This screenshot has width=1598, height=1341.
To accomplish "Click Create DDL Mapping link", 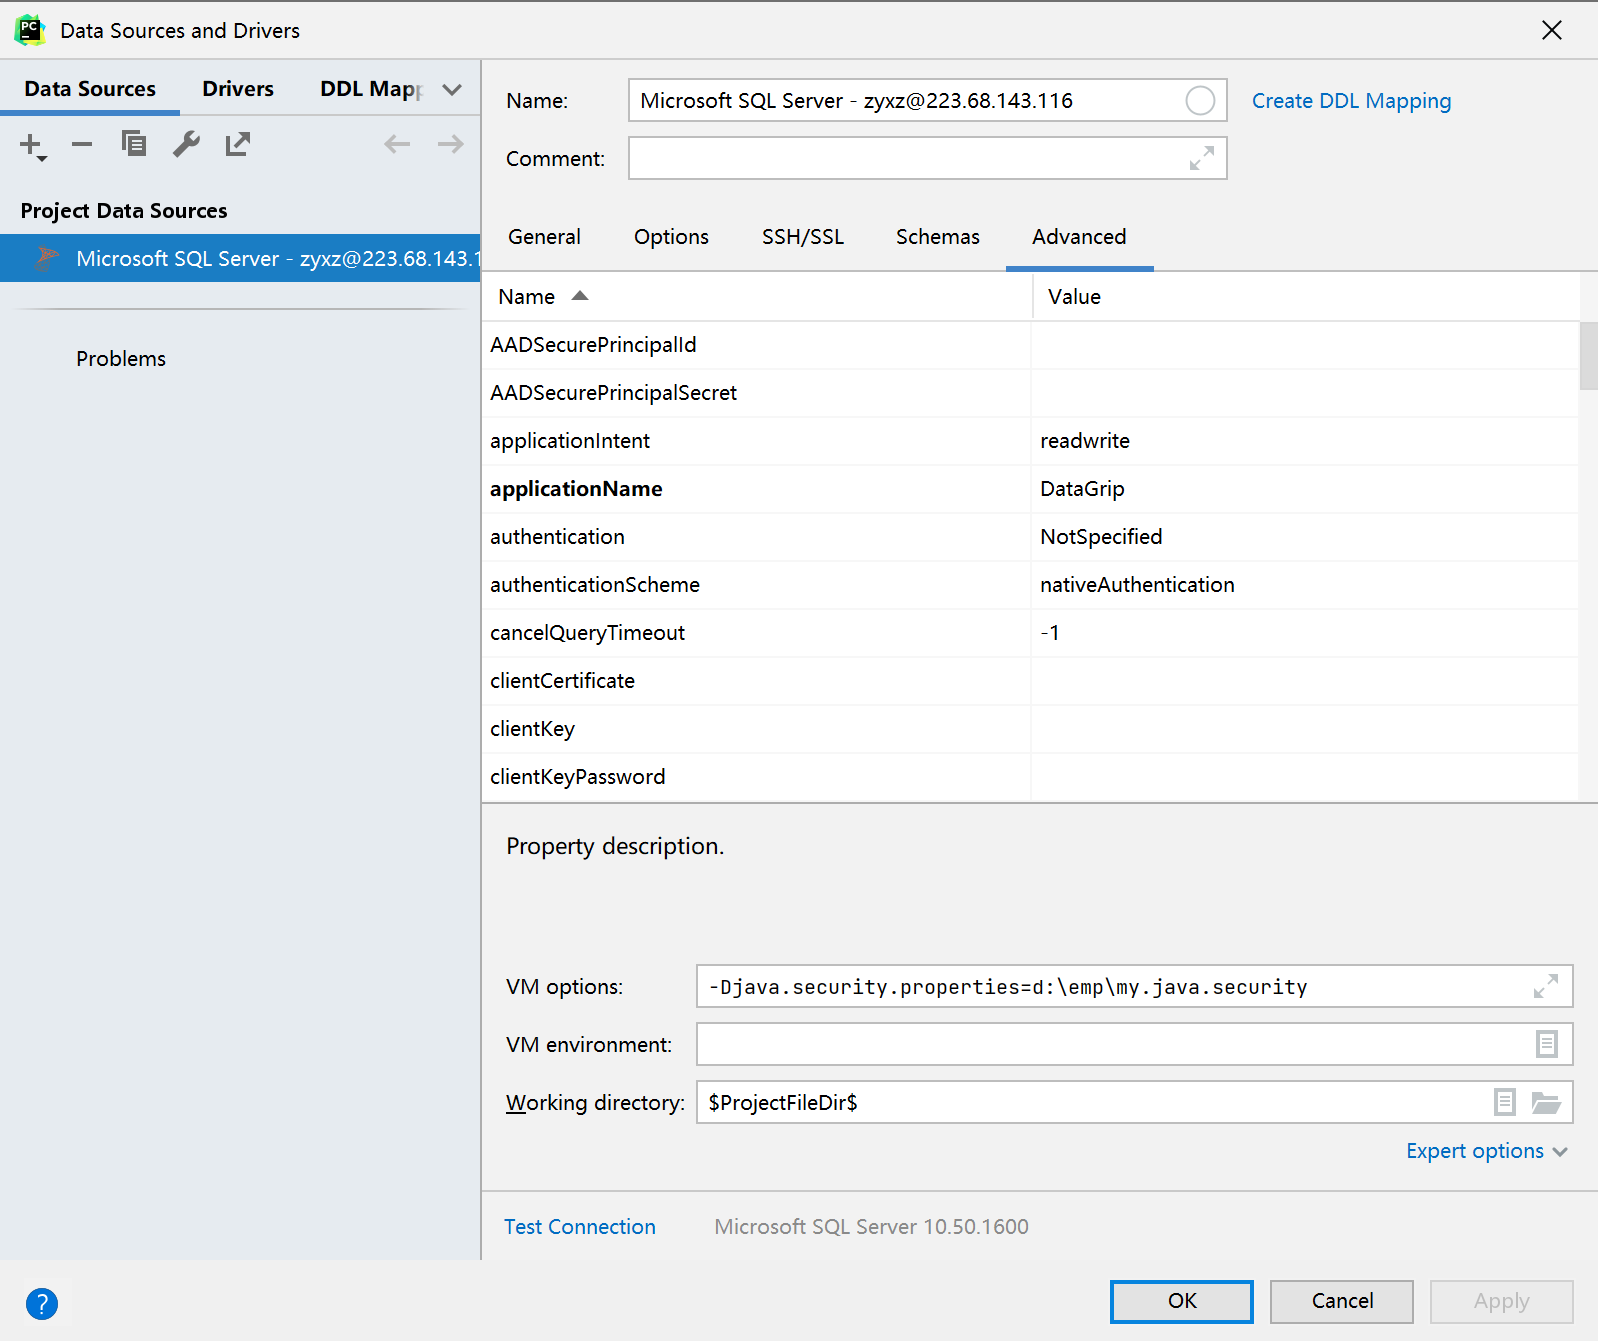I will click(x=1351, y=101).
